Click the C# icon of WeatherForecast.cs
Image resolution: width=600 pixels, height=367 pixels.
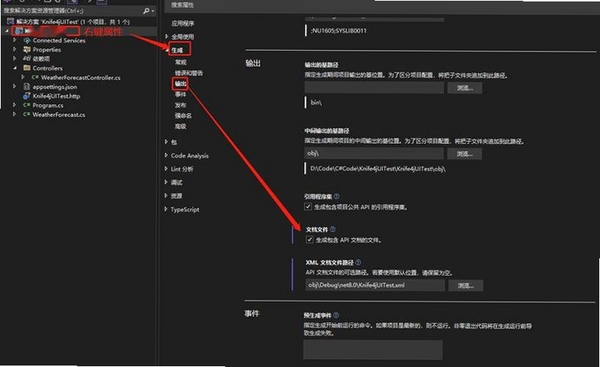(x=27, y=114)
